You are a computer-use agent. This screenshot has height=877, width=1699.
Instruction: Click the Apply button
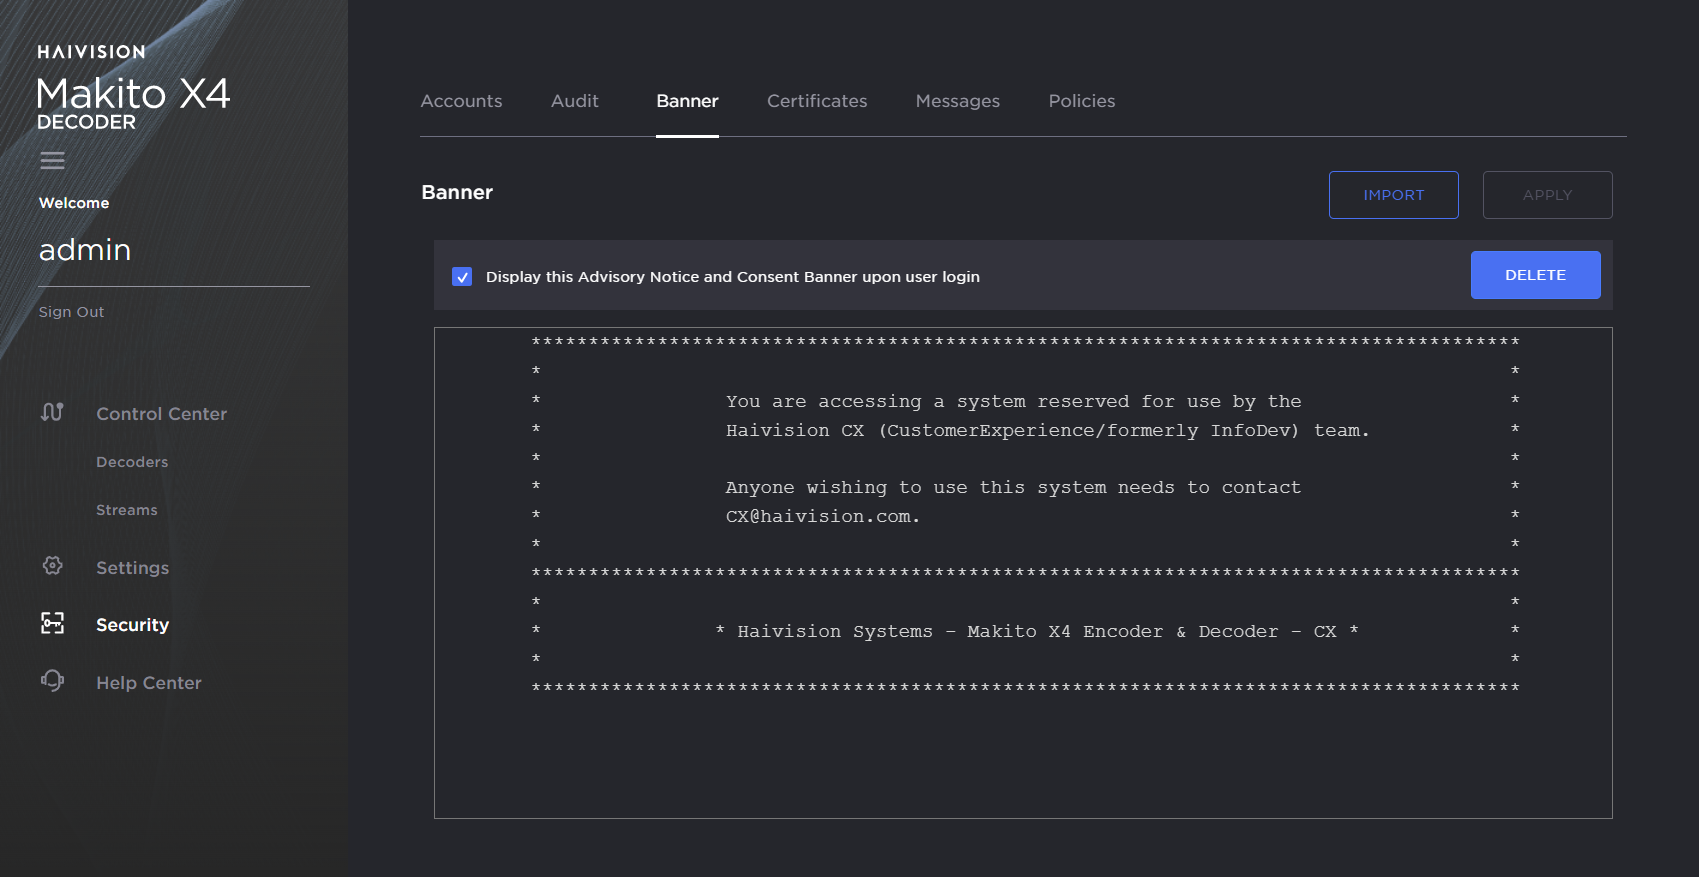pyautogui.click(x=1546, y=195)
